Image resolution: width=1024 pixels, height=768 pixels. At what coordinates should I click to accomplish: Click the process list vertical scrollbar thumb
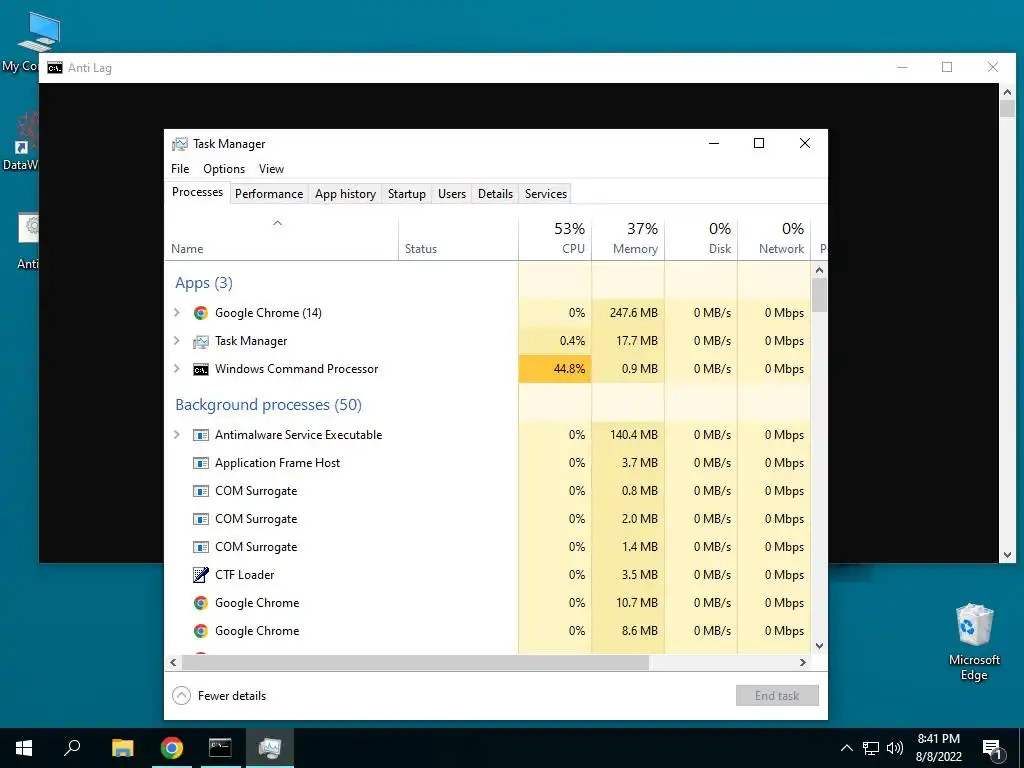point(820,295)
